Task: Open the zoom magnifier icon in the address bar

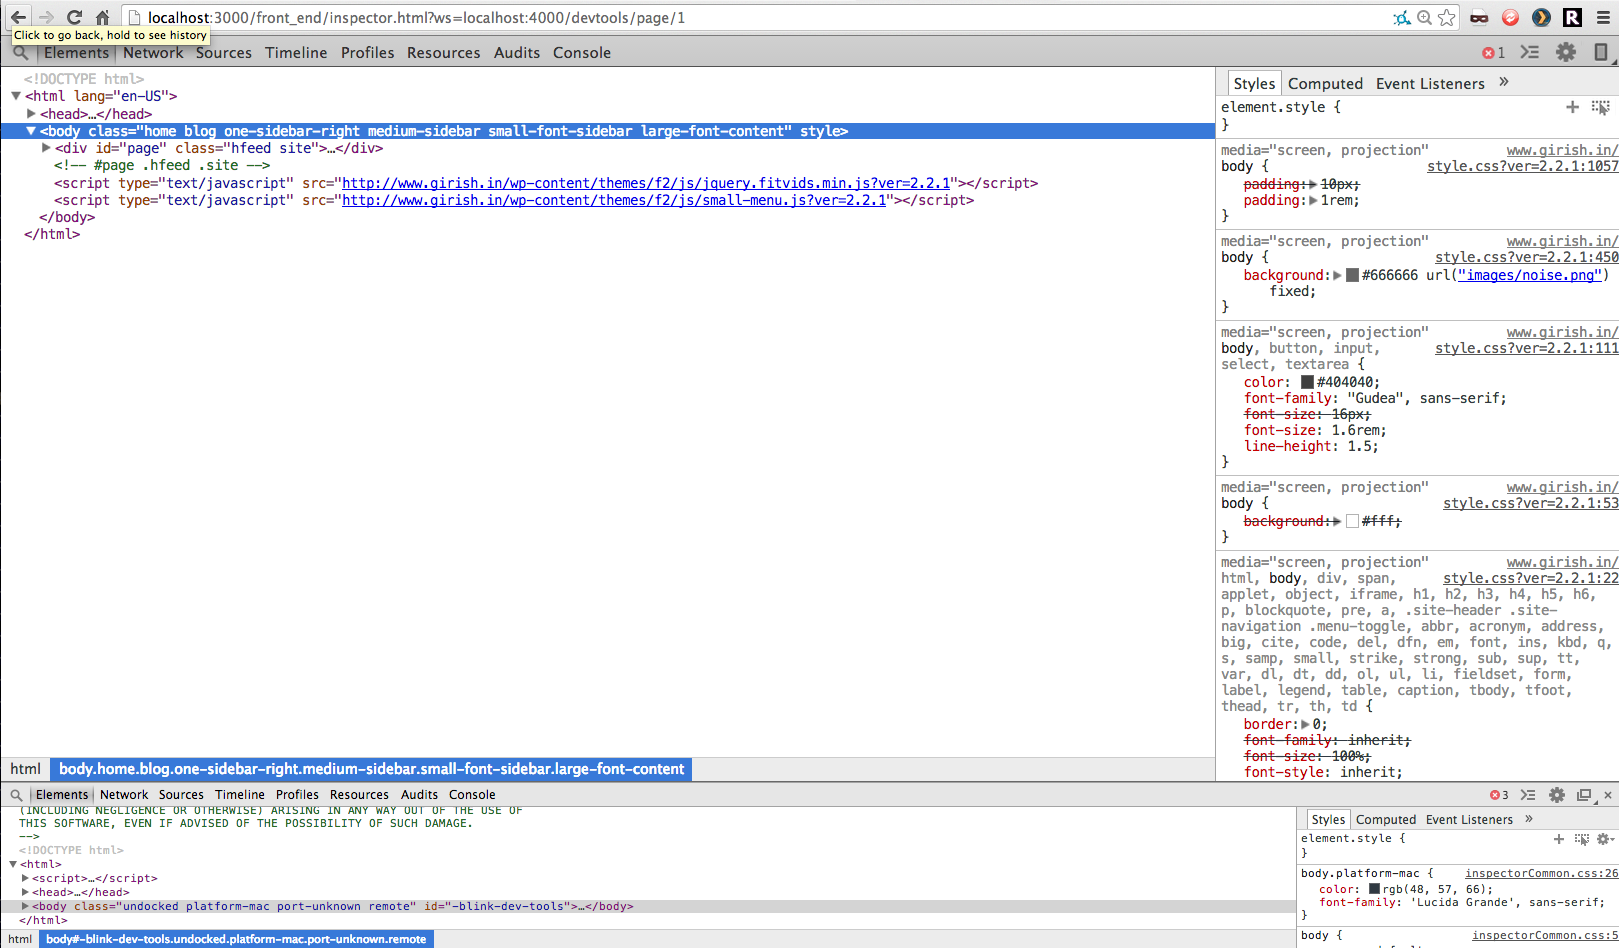Action: tap(1424, 17)
